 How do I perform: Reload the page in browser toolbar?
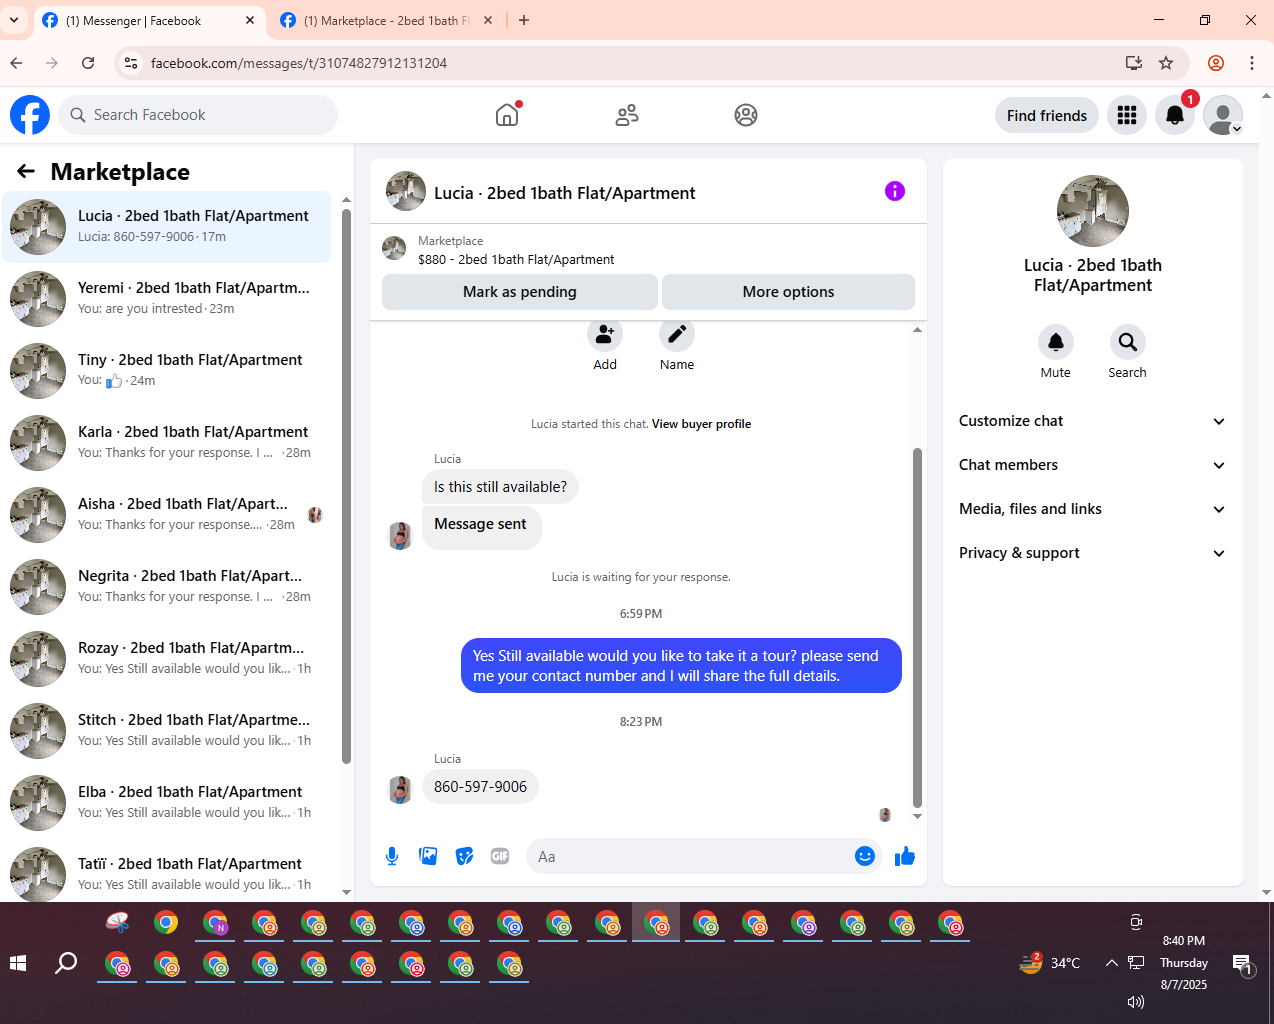[x=88, y=63]
